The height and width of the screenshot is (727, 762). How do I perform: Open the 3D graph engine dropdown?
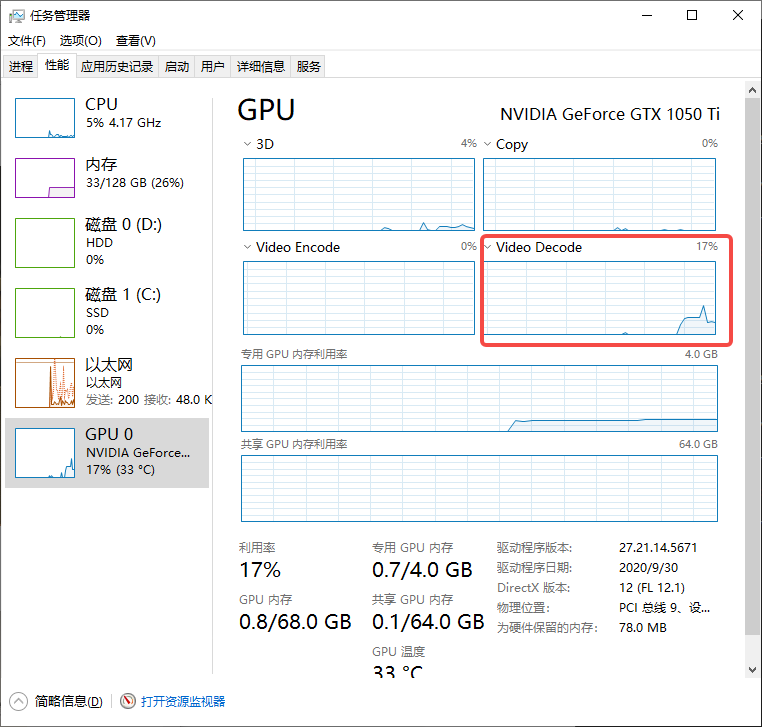249,144
